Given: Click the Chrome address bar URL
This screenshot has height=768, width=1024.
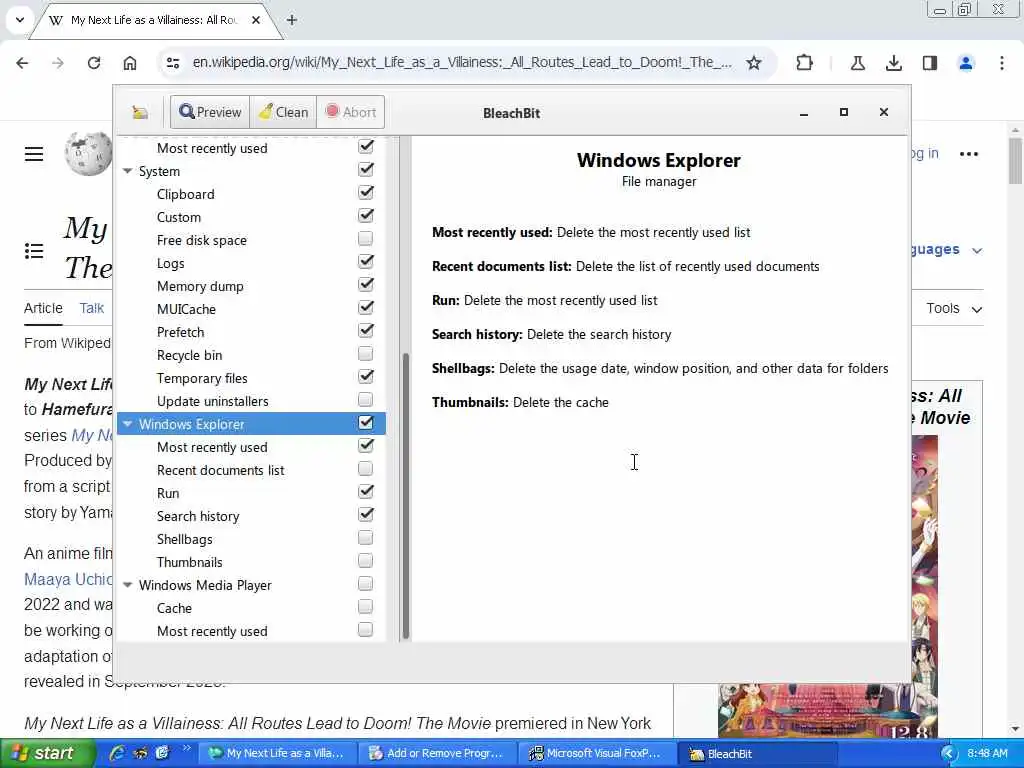Looking at the screenshot, I should (x=462, y=63).
